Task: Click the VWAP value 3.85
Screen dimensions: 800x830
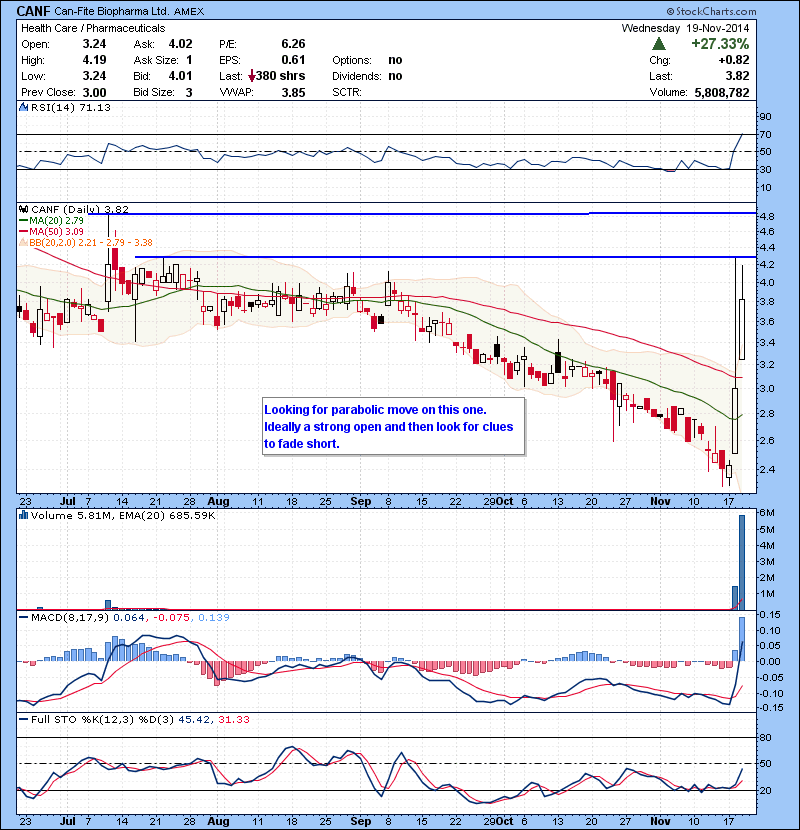Action: [293, 92]
